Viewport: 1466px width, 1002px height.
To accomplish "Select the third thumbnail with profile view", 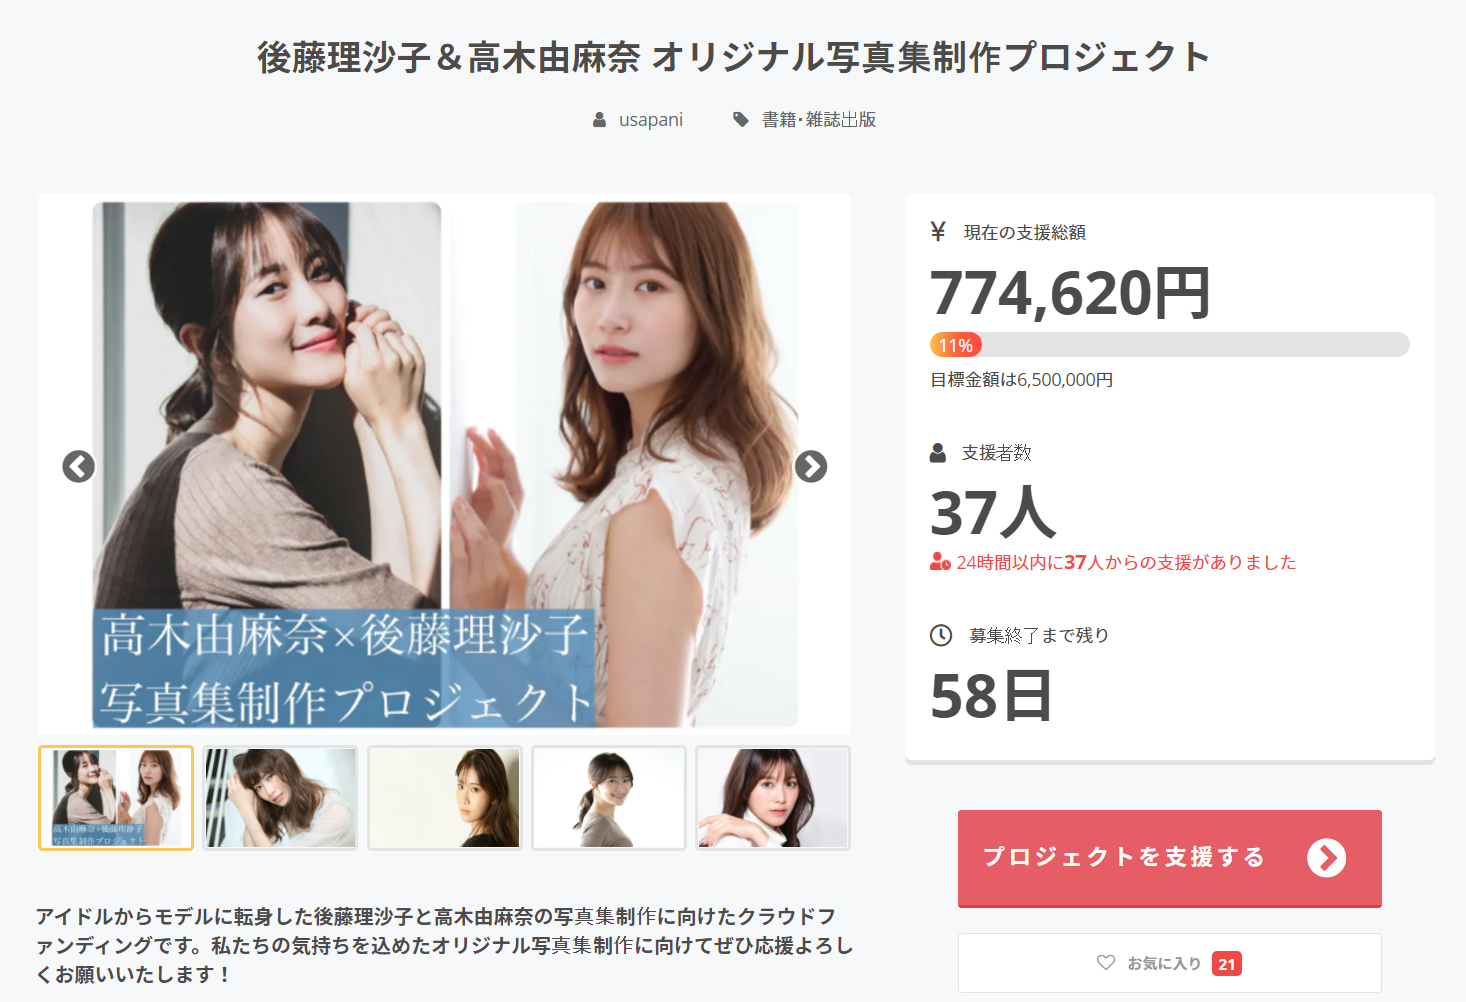I will [x=445, y=798].
